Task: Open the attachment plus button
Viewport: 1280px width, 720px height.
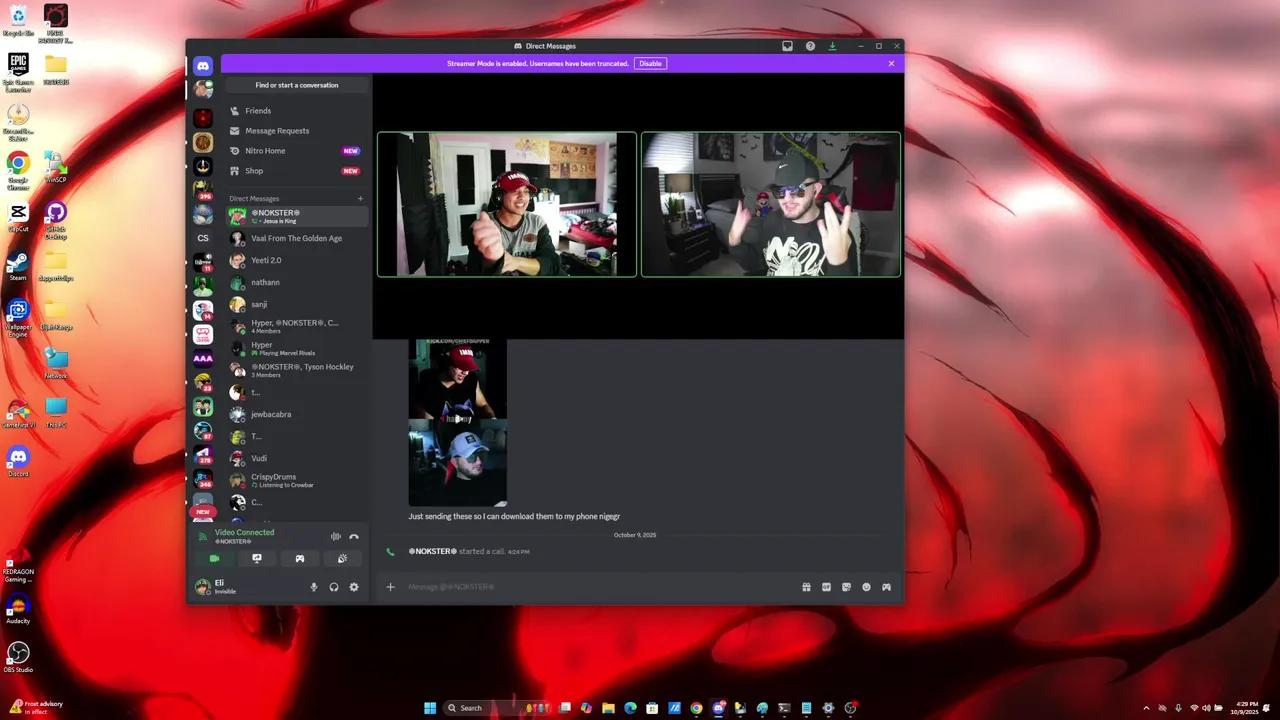Action: [390, 587]
